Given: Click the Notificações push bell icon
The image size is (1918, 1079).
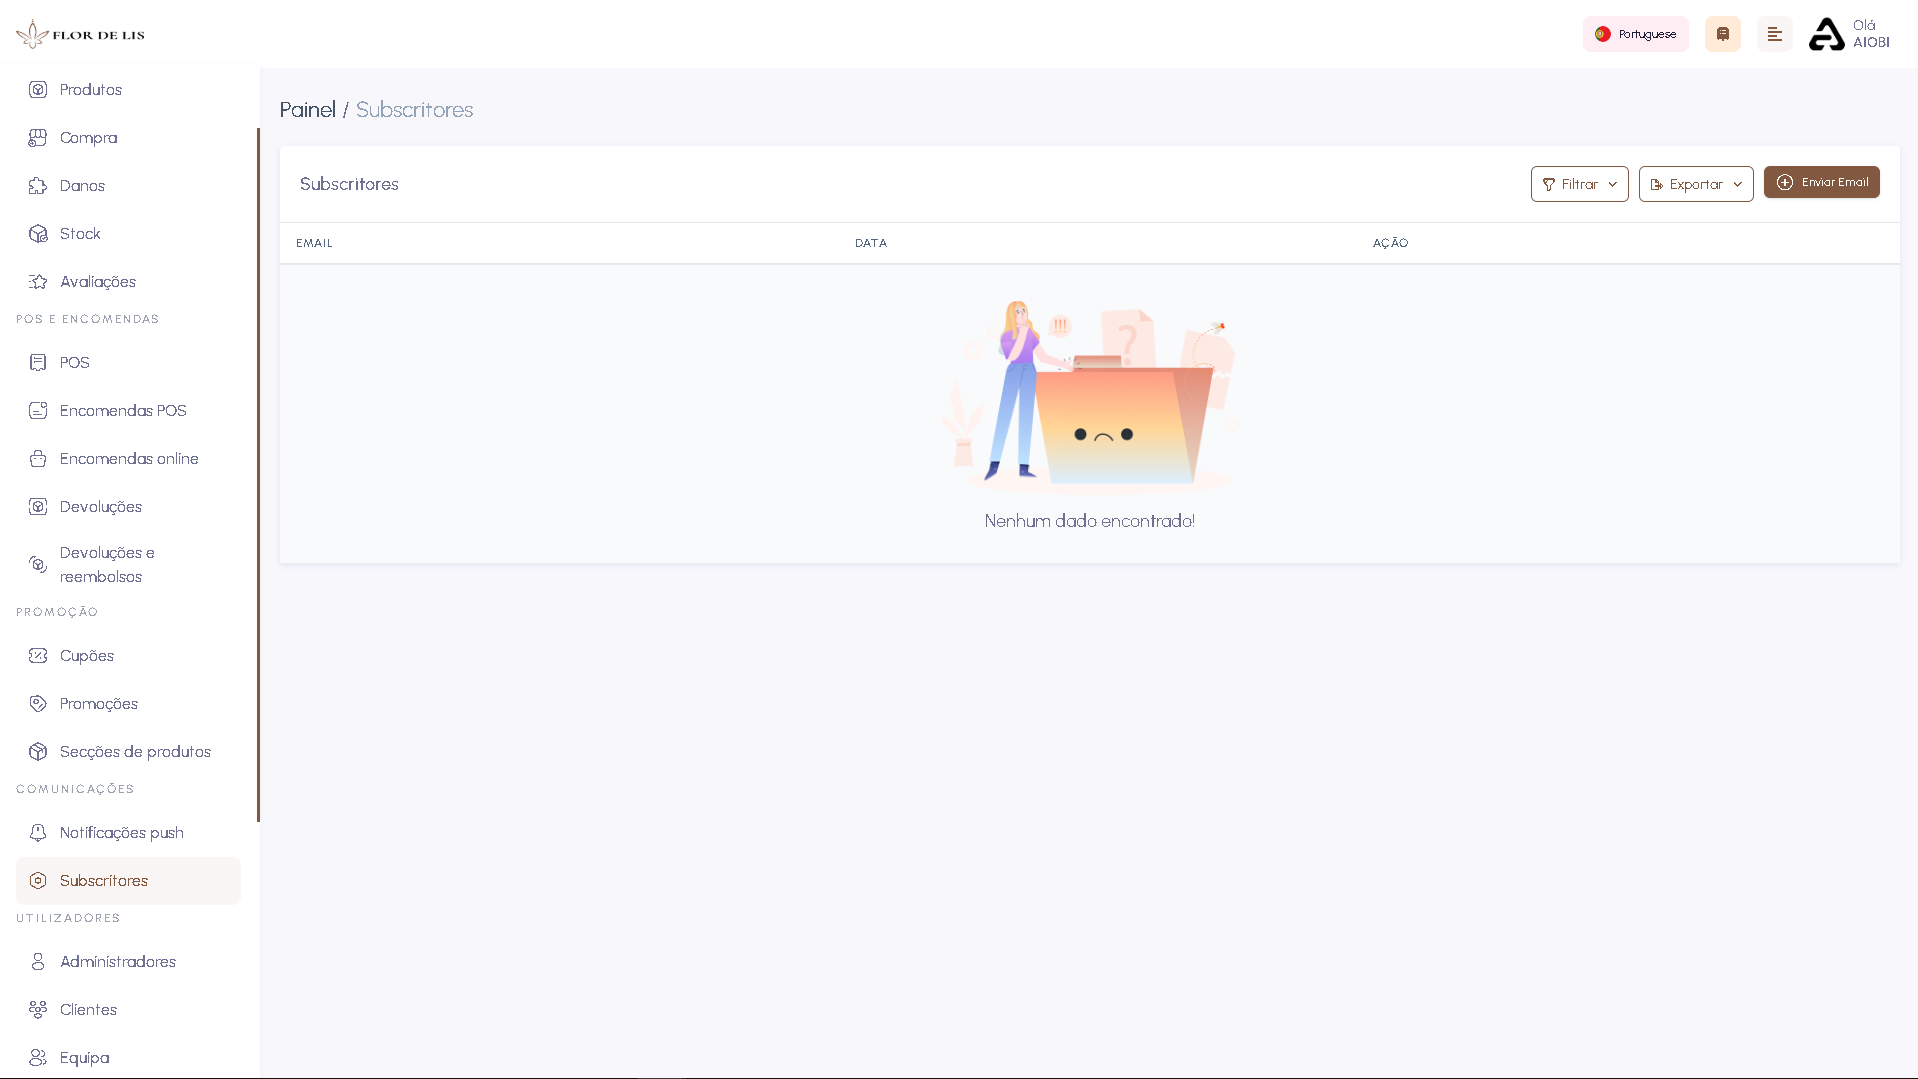Looking at the screenshot, I should pos(37,832).
